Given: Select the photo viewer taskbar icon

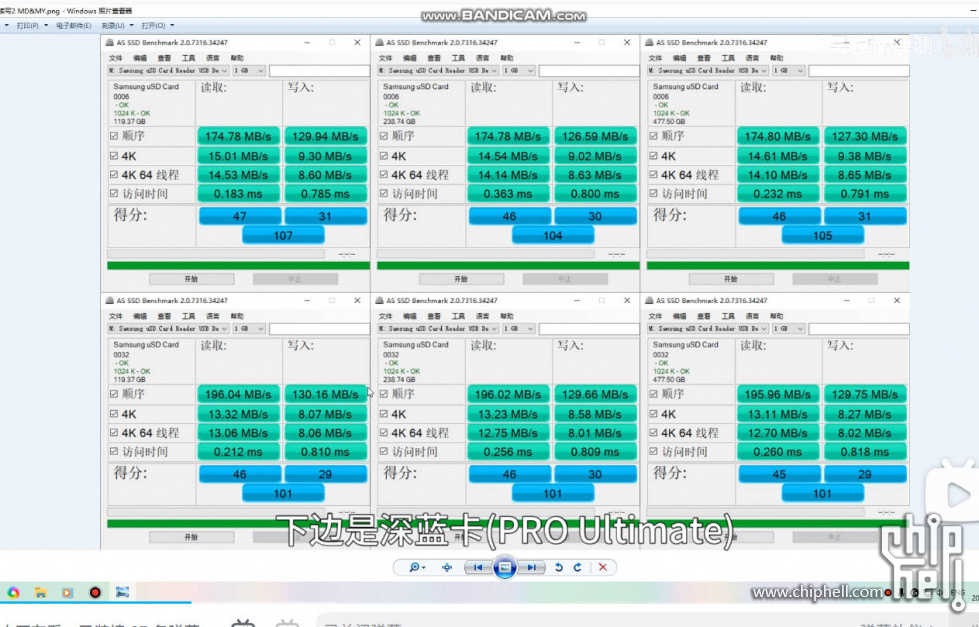Looking at the screenshot, I should coord(122,592).
